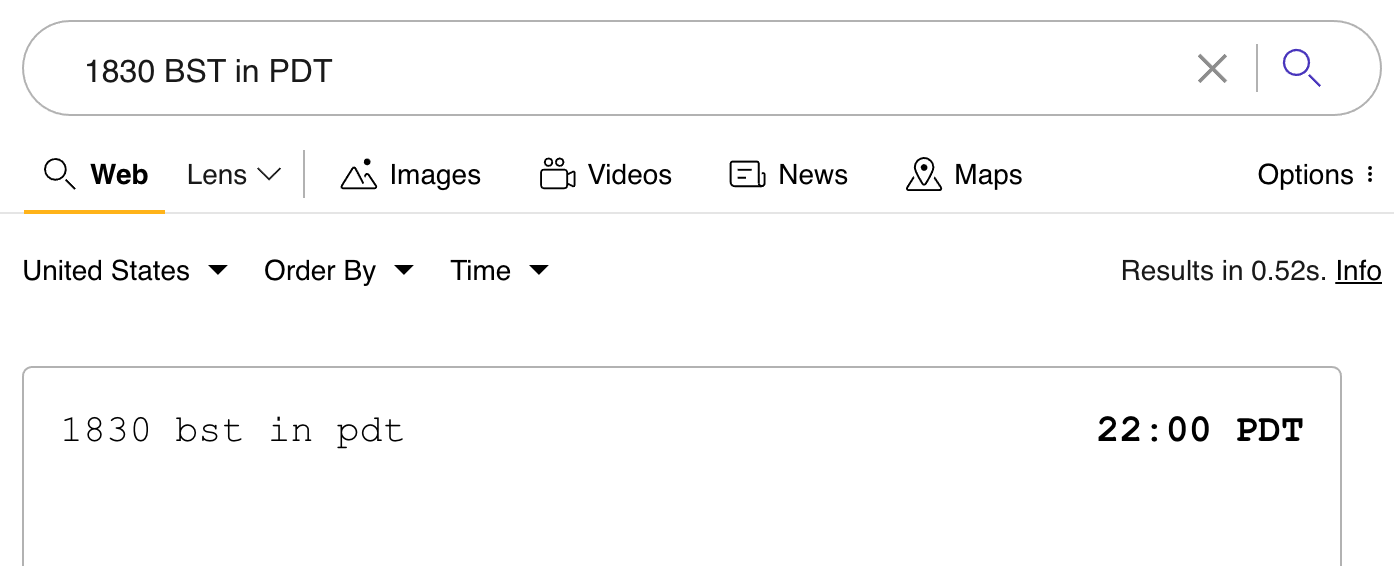Image resolution: width=1394 pixels, height=566 pixels.
Task: Open the News tab
Action: click(812, 175)
